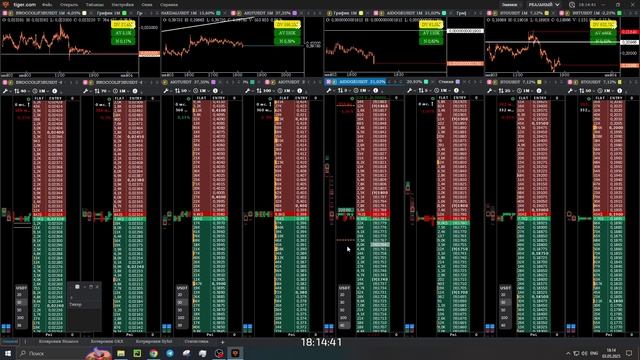
Task: Add new workspace tab with plus button
Action: coord(222,342)
